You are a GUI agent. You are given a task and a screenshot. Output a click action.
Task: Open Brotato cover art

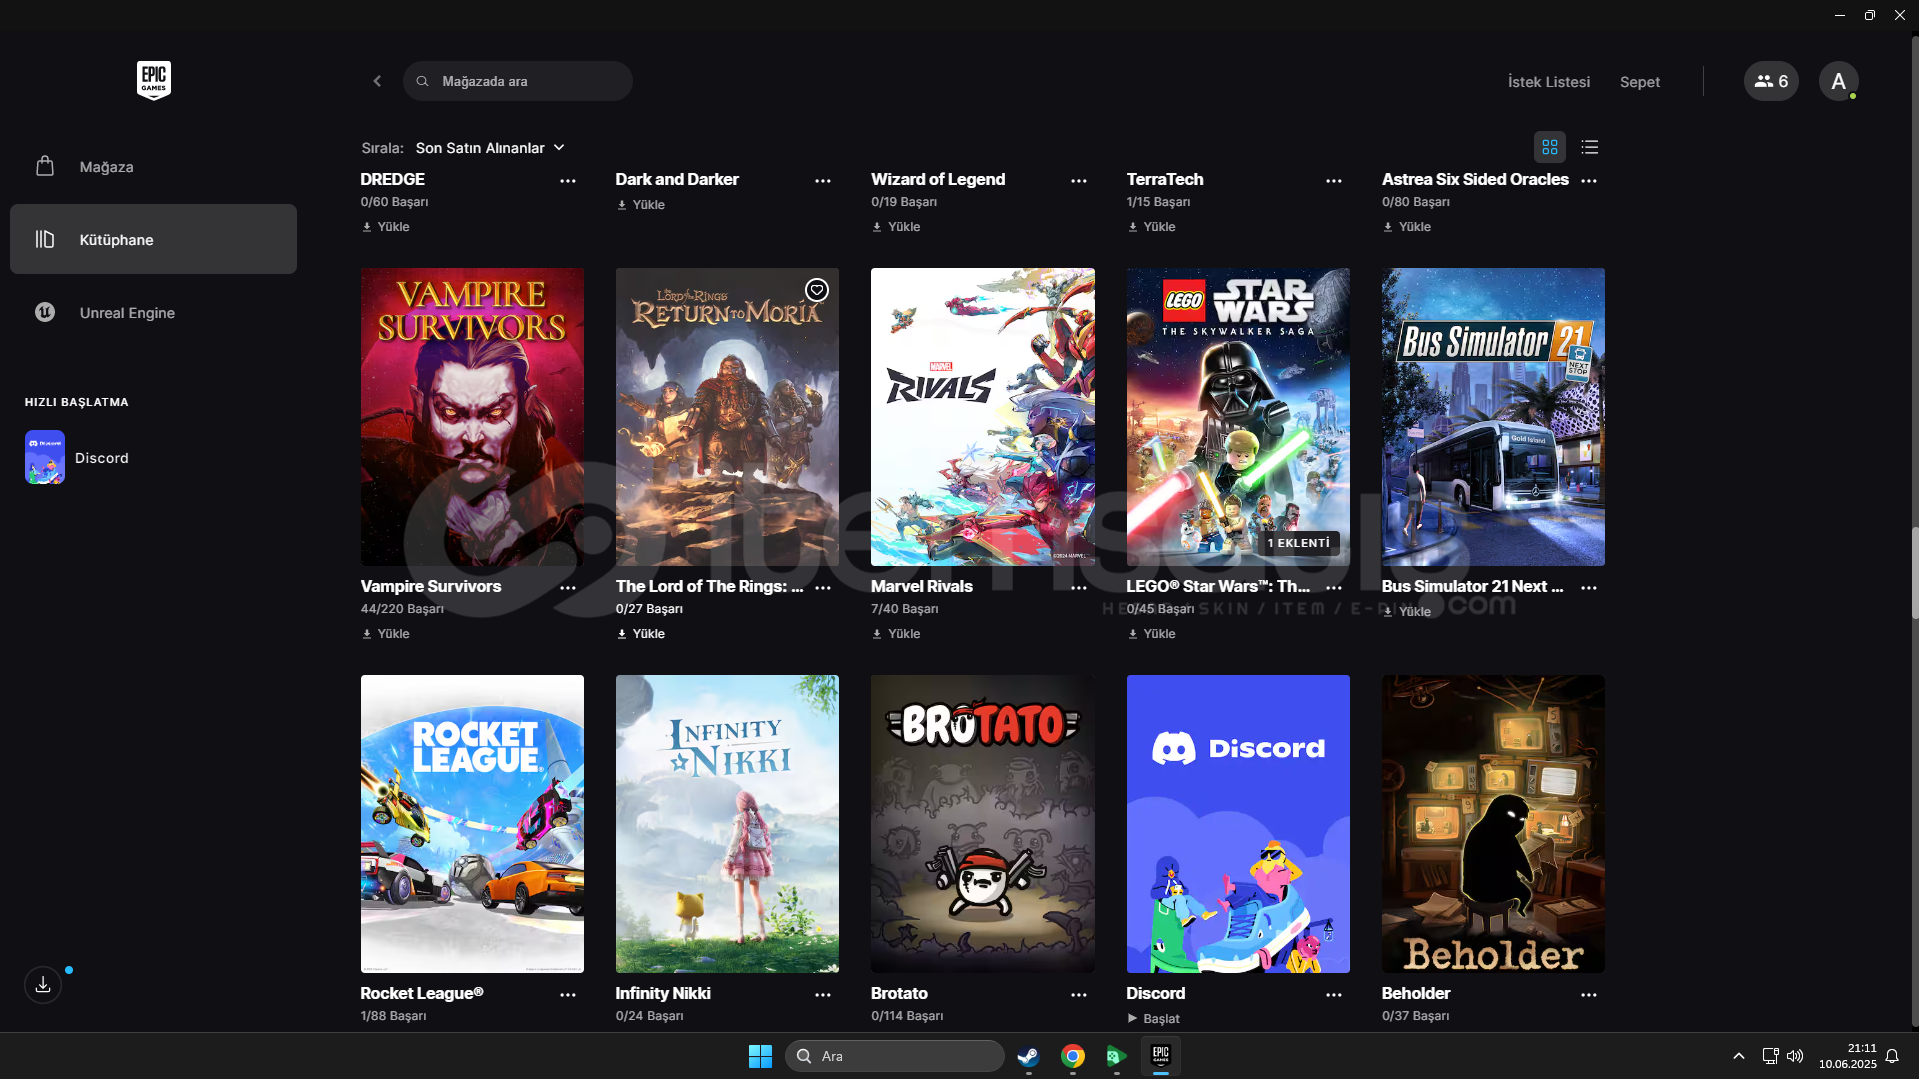point(983,823)
